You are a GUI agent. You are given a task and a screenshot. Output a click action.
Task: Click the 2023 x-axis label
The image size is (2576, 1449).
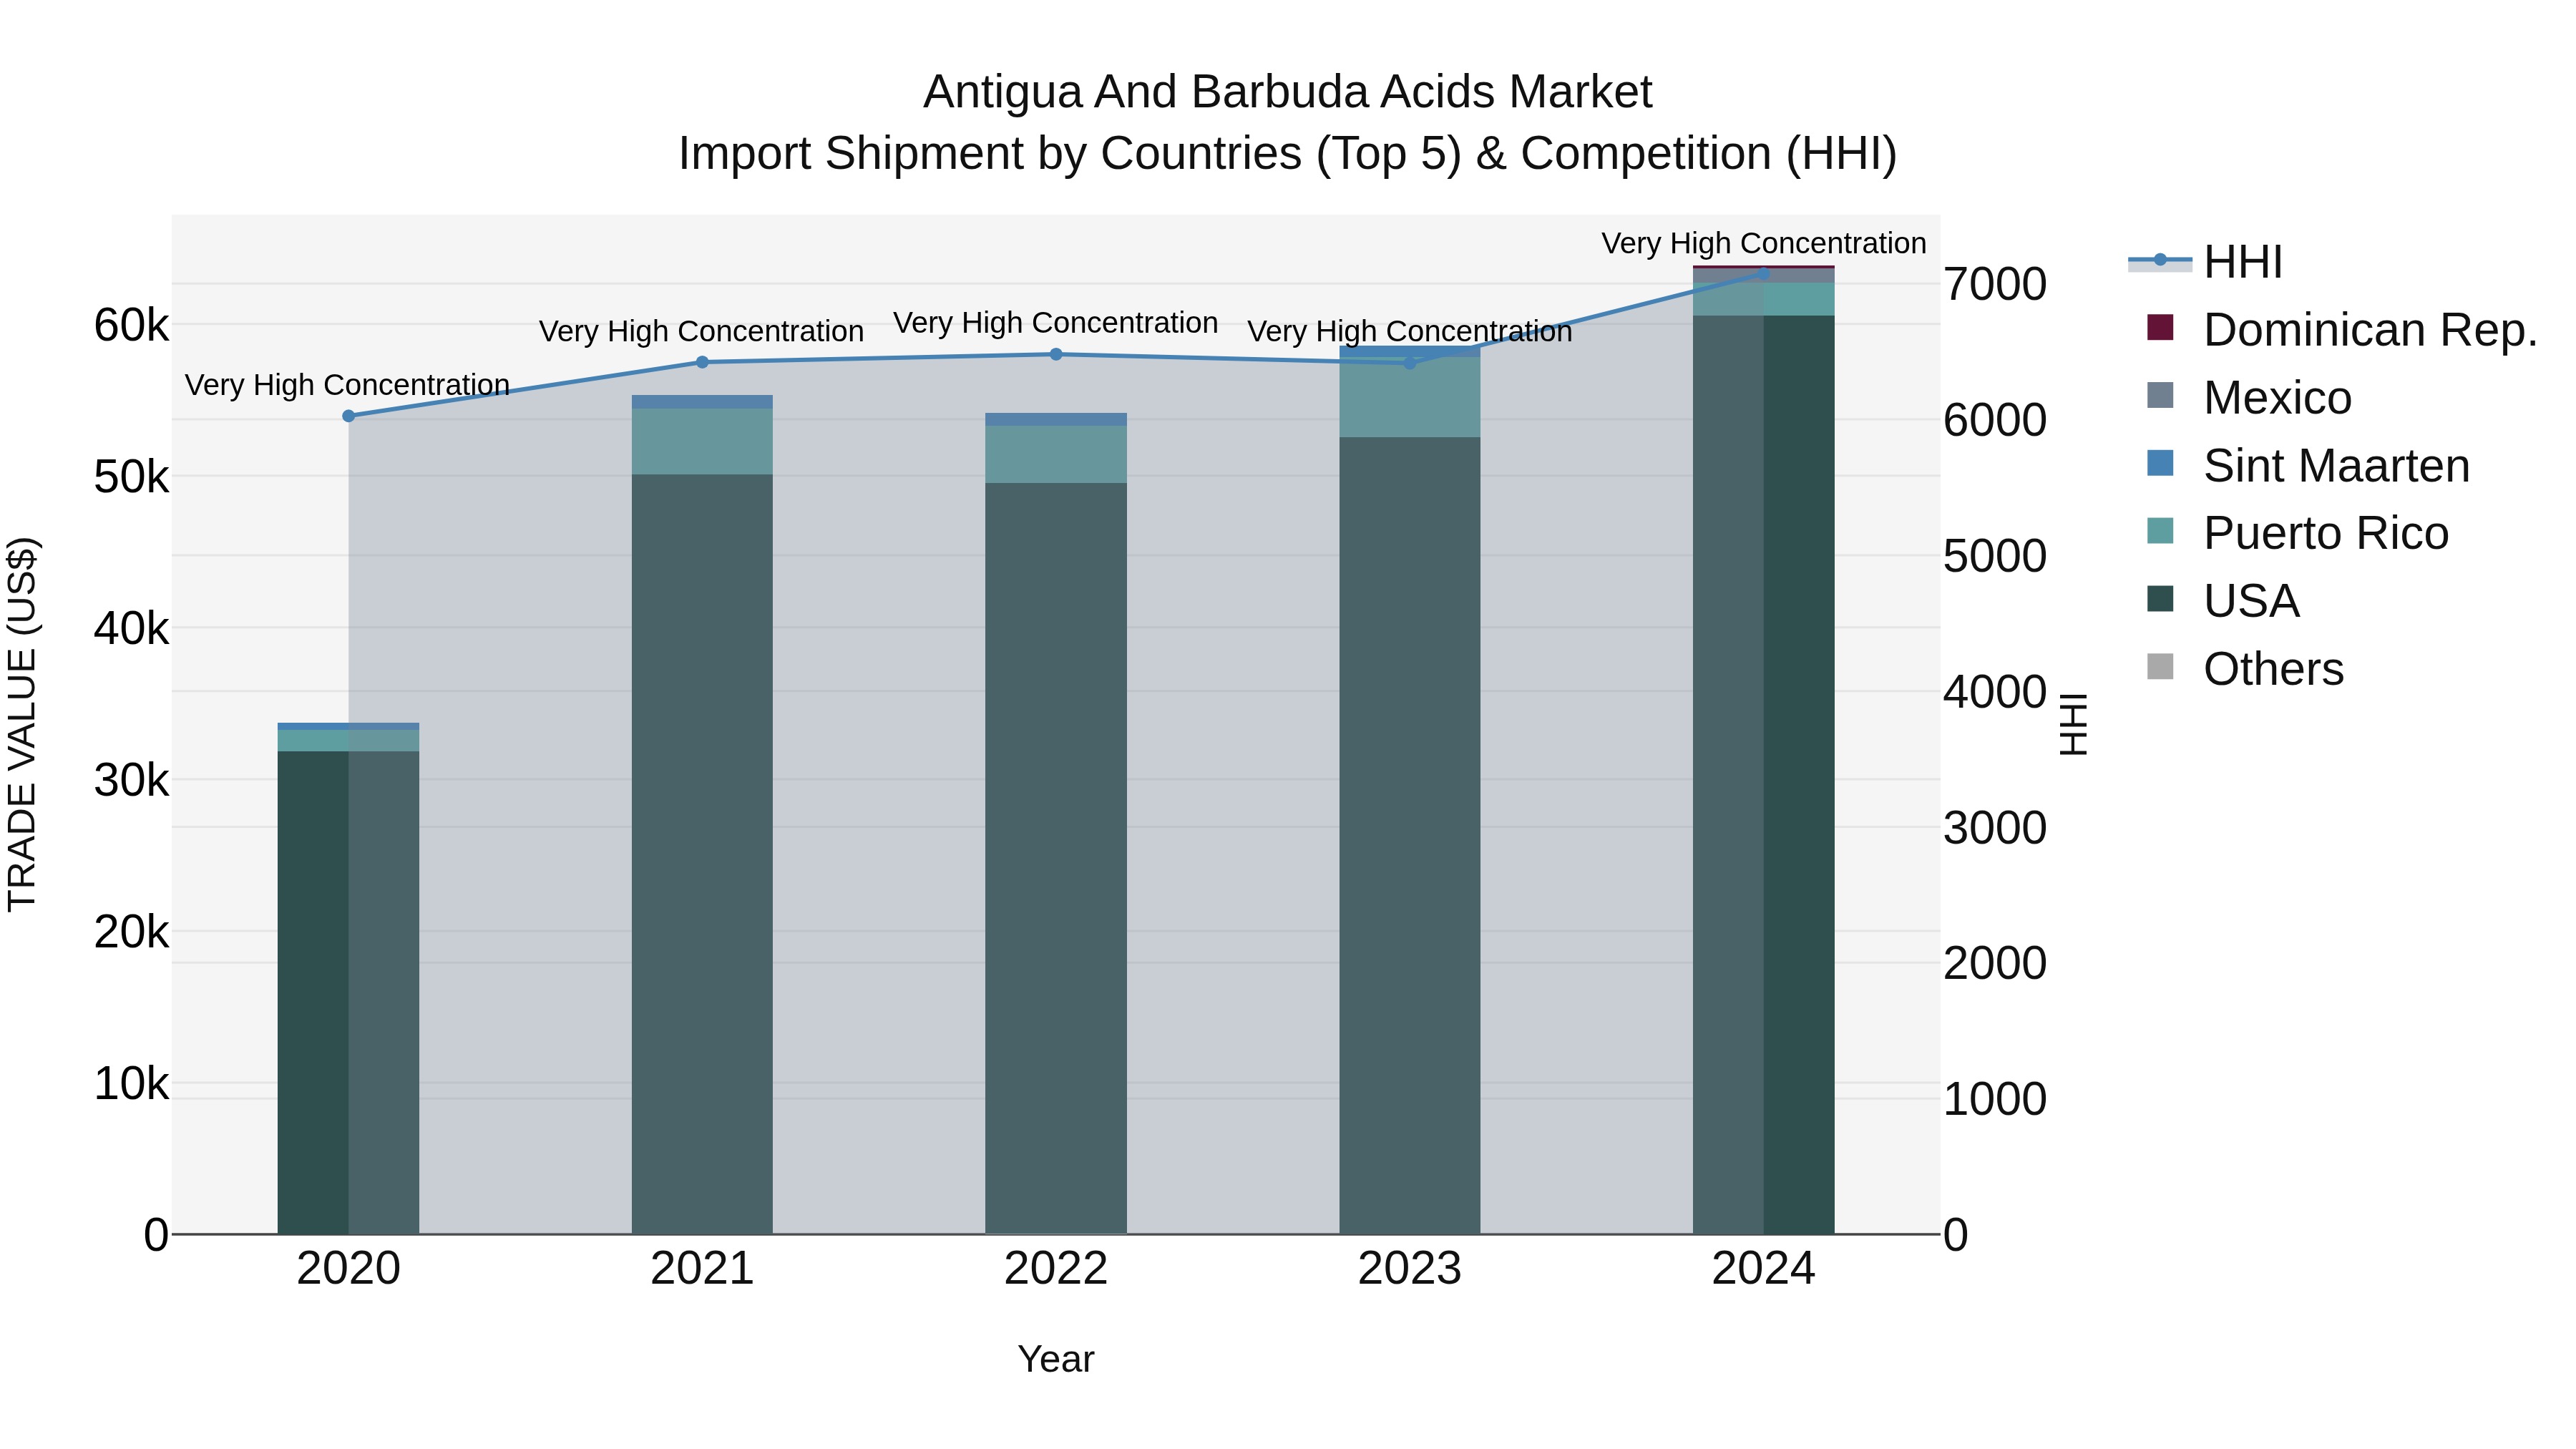[x=1410, y=1269]
